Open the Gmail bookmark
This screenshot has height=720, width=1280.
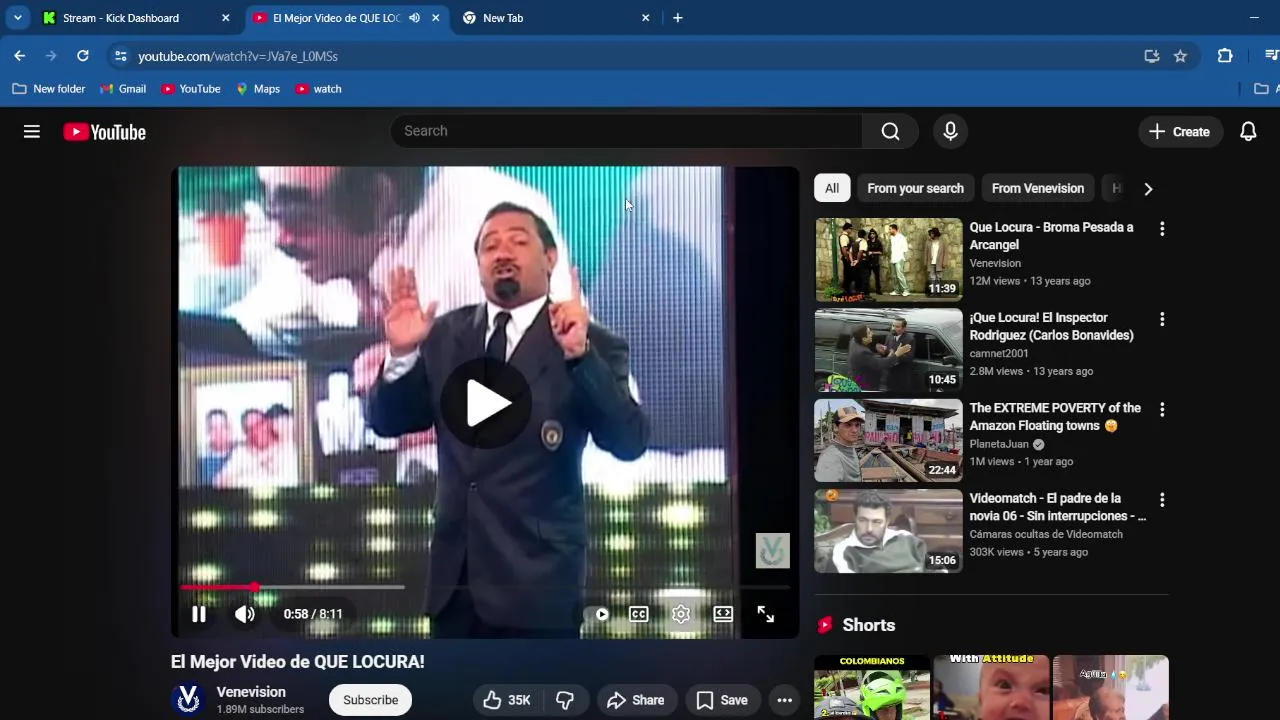[123, 89]
